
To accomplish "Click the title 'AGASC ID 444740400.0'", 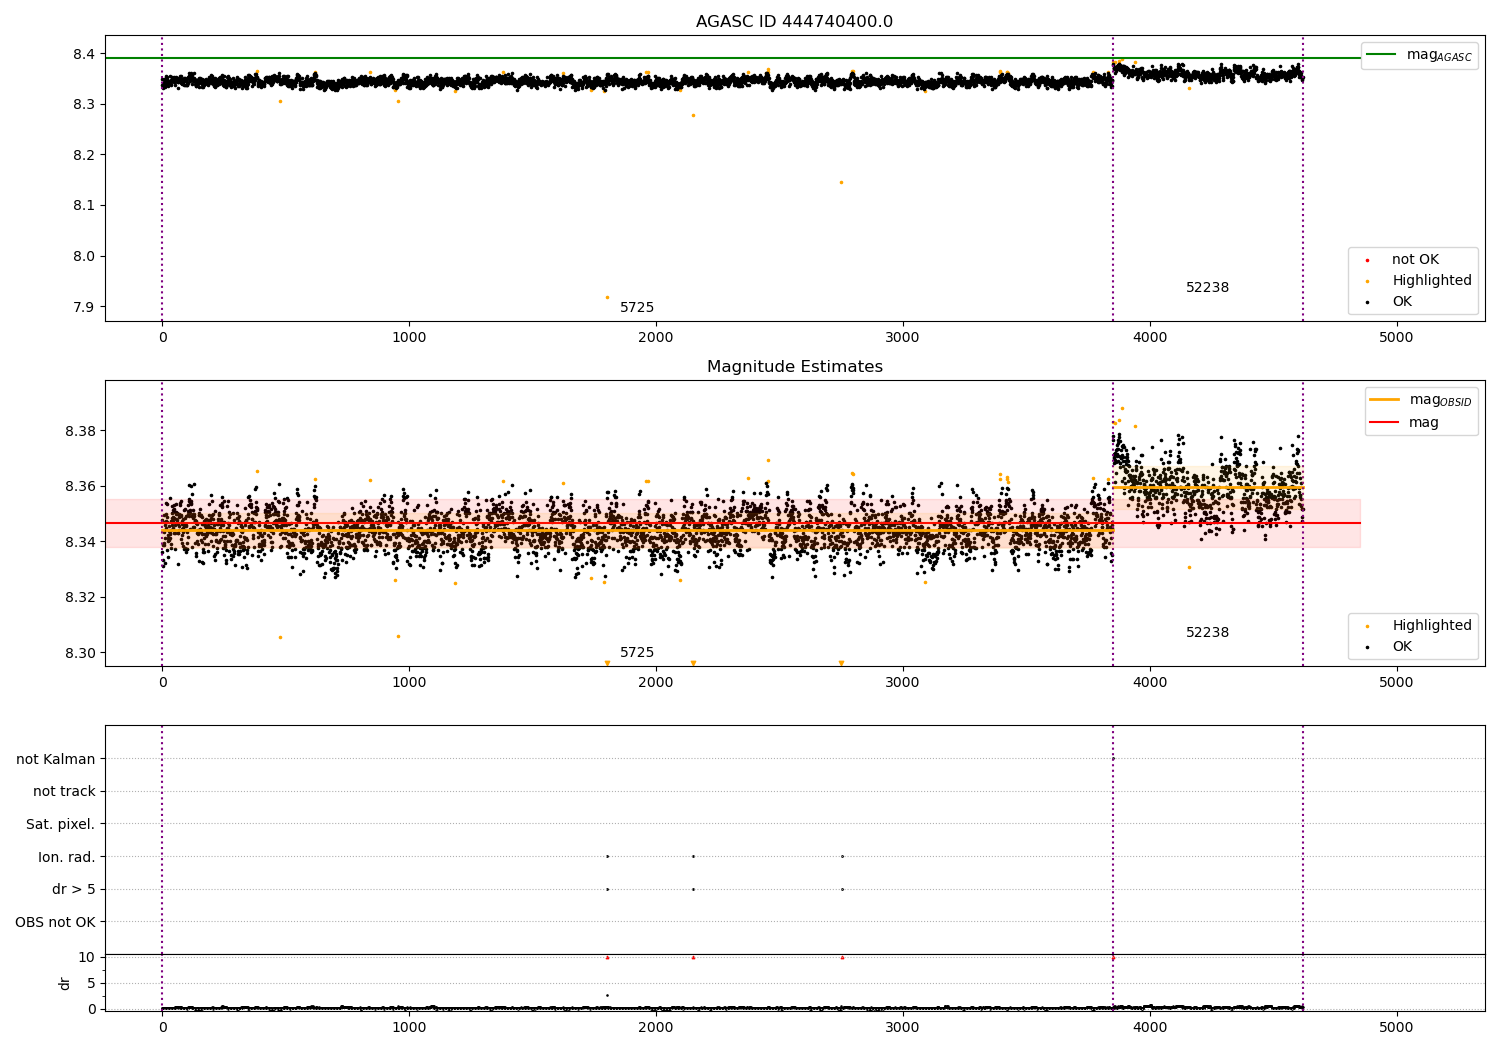I will point(794,22).
